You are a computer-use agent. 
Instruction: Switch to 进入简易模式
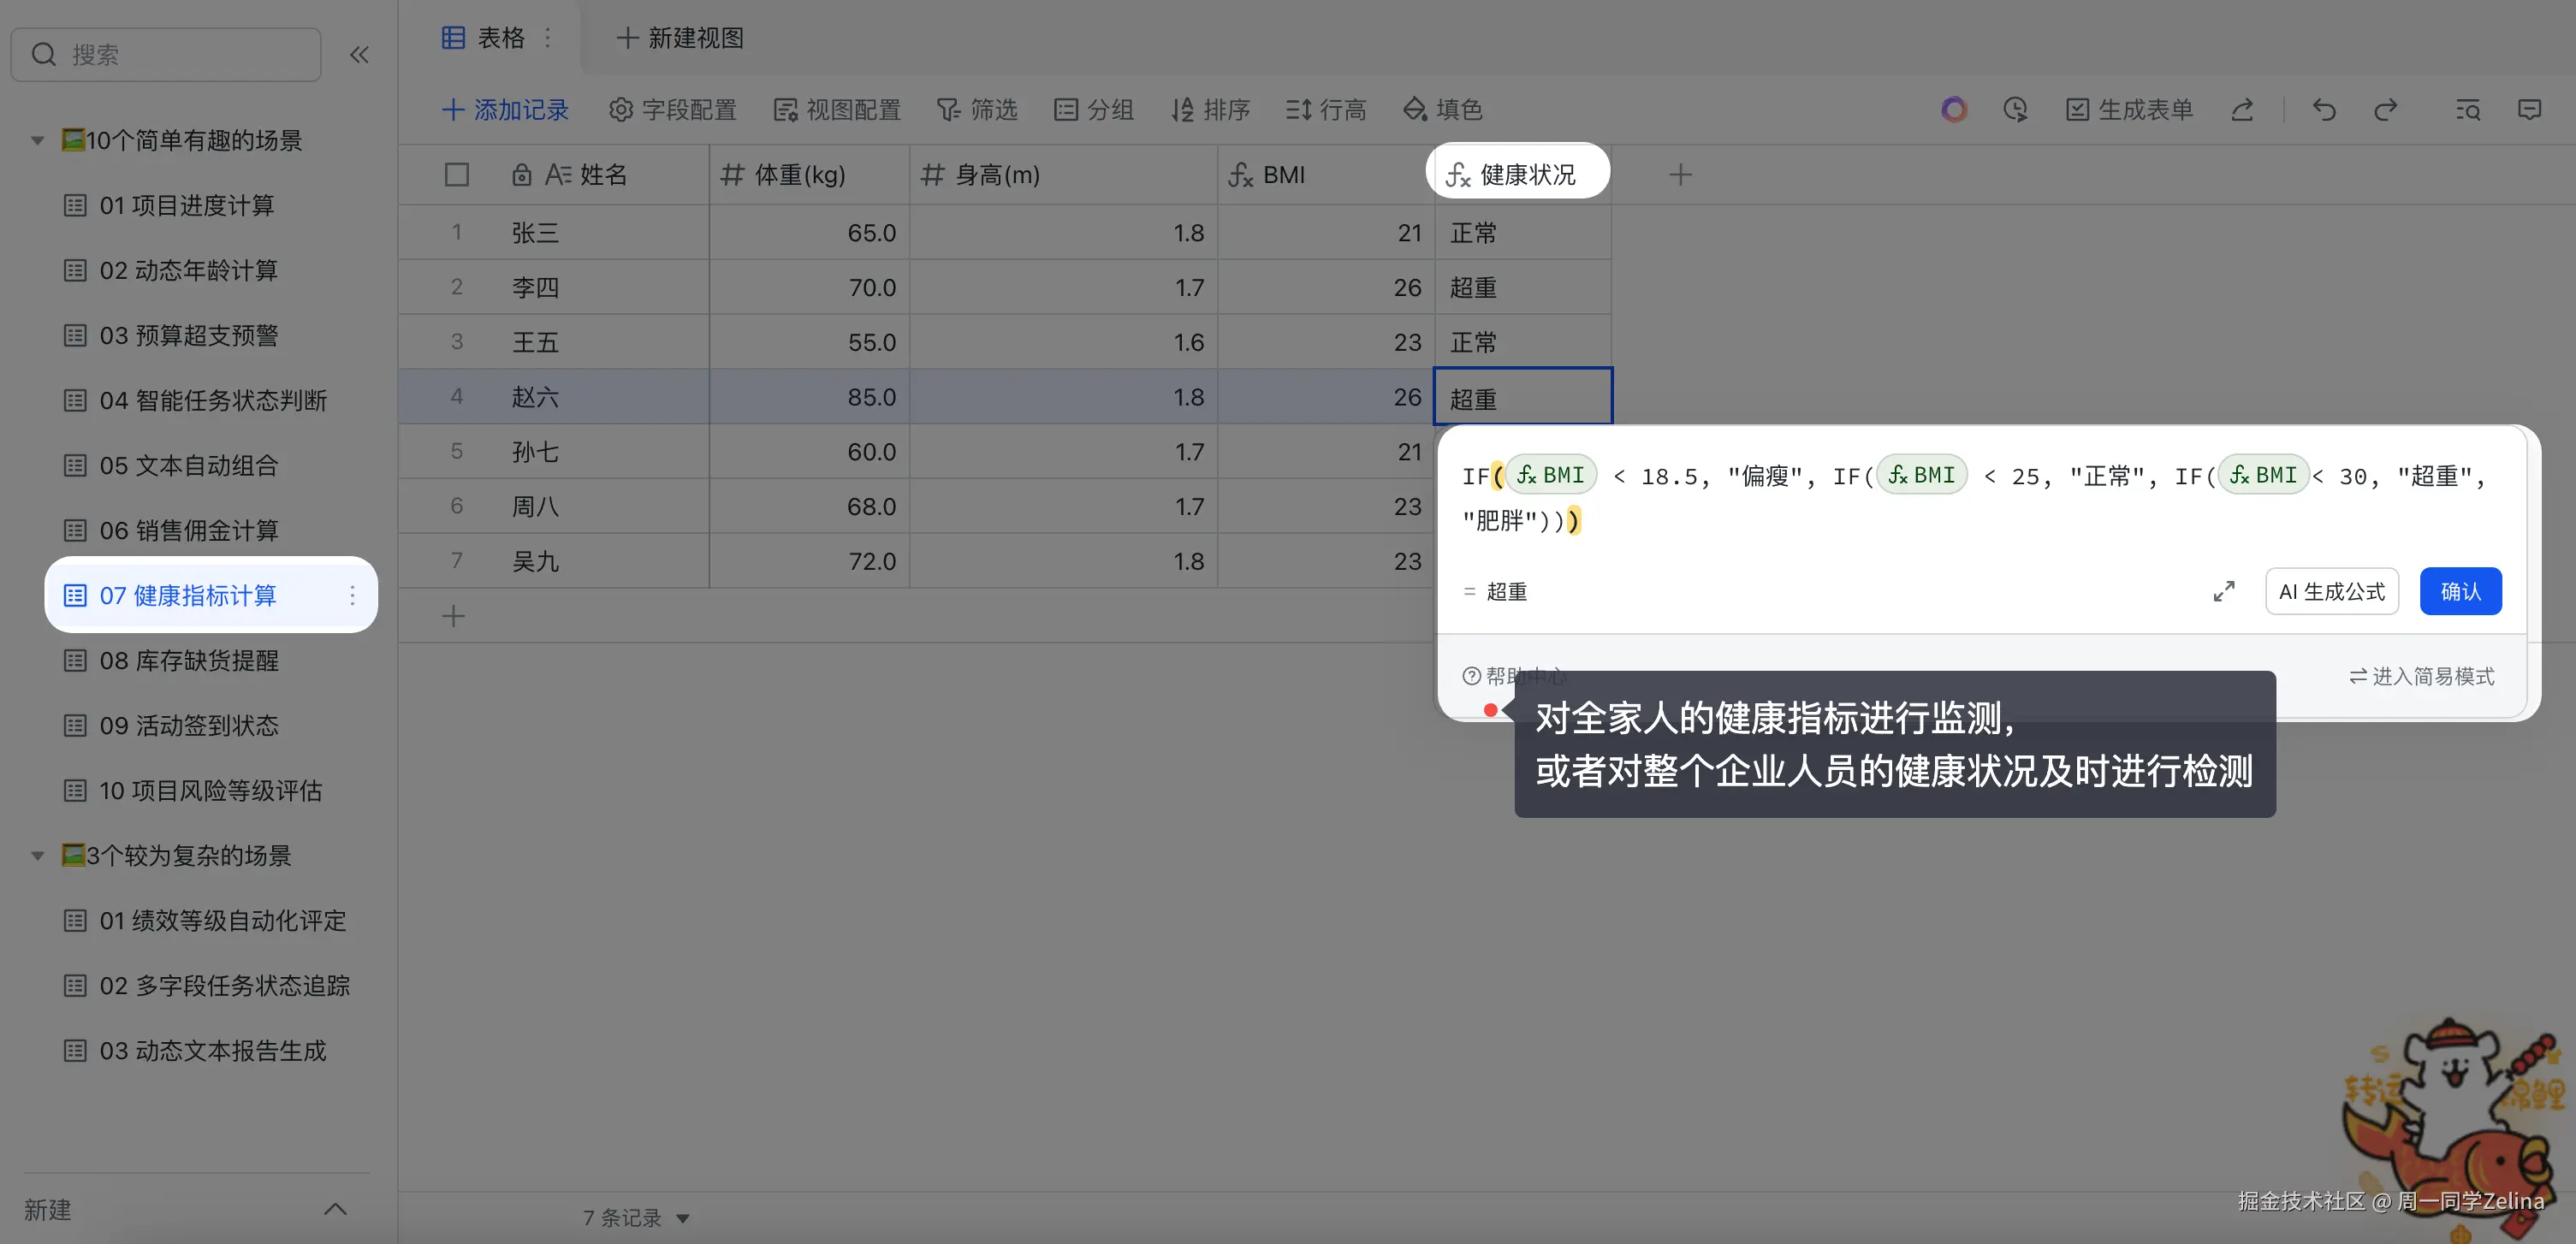coord(2421,677)
